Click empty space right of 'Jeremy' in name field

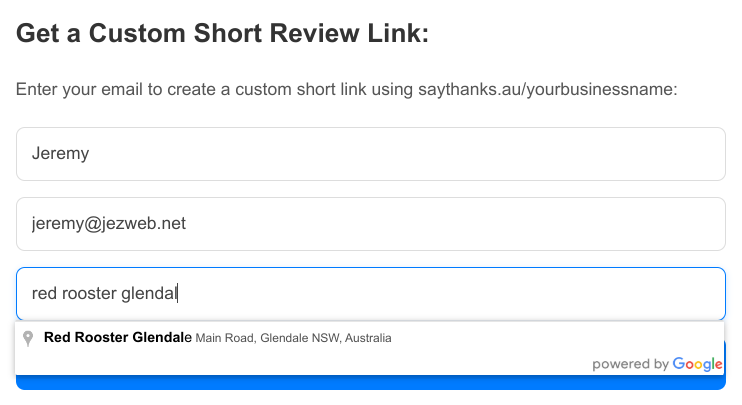point(400,154)
